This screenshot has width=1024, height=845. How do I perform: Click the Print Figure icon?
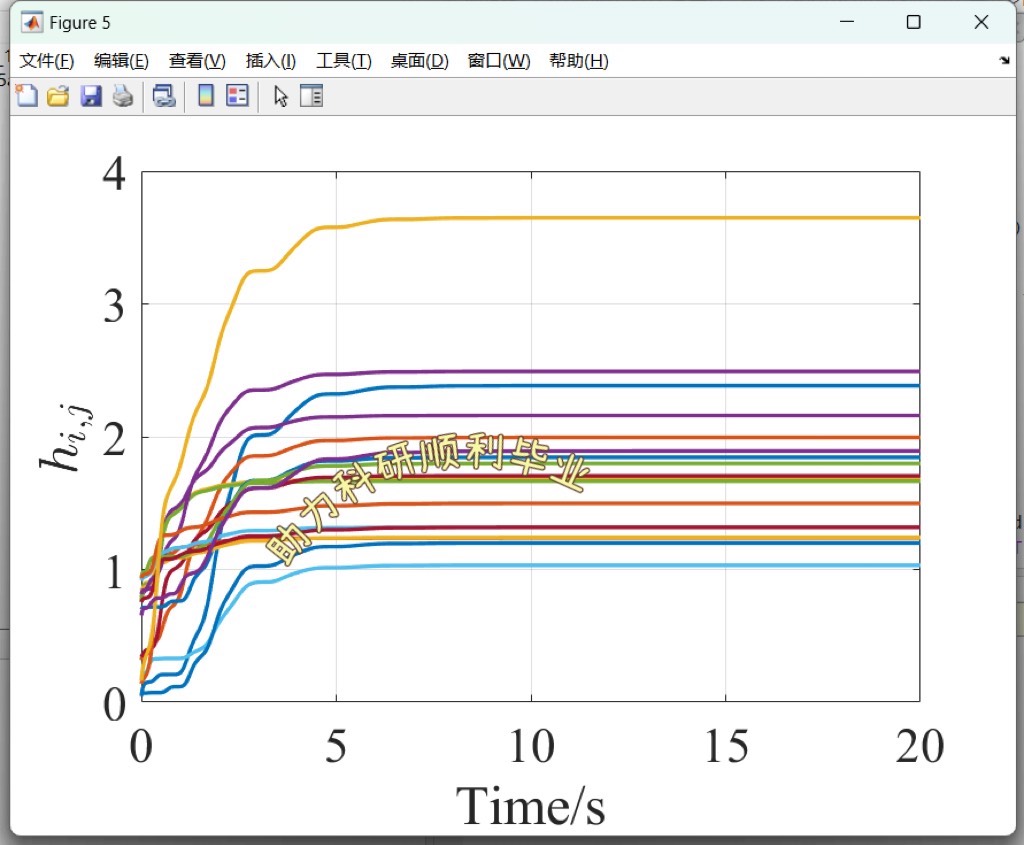click(123, 96)
